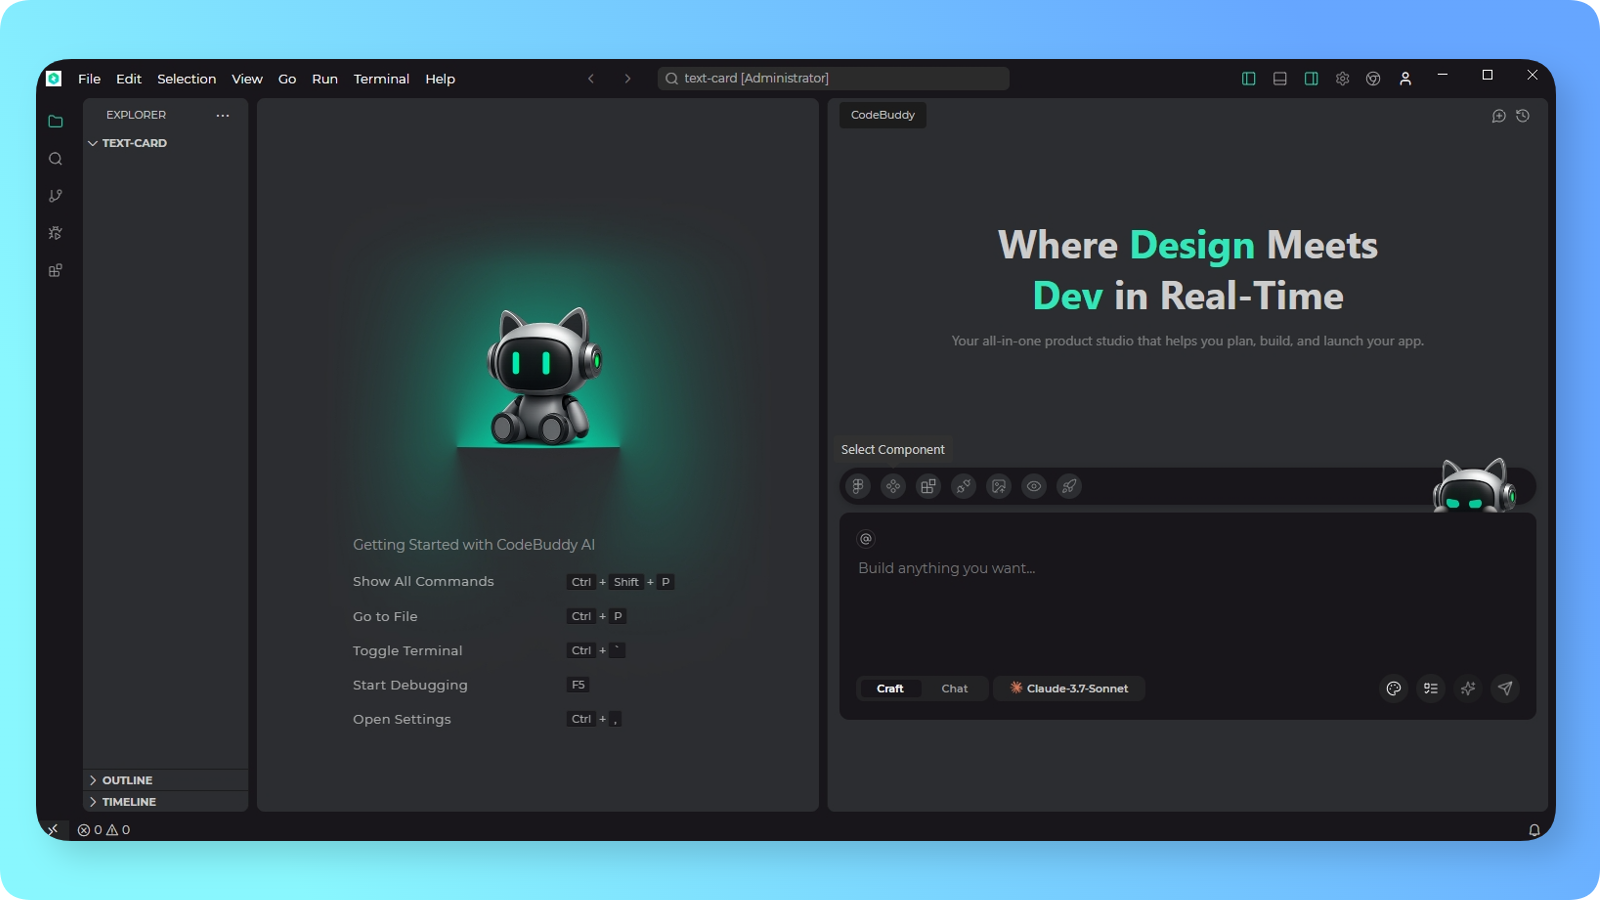This screenshot has width=1600, height=900.
Task: Click the checklist icon in chat input
Action: pyautogui.click(x=1431, y=688)
